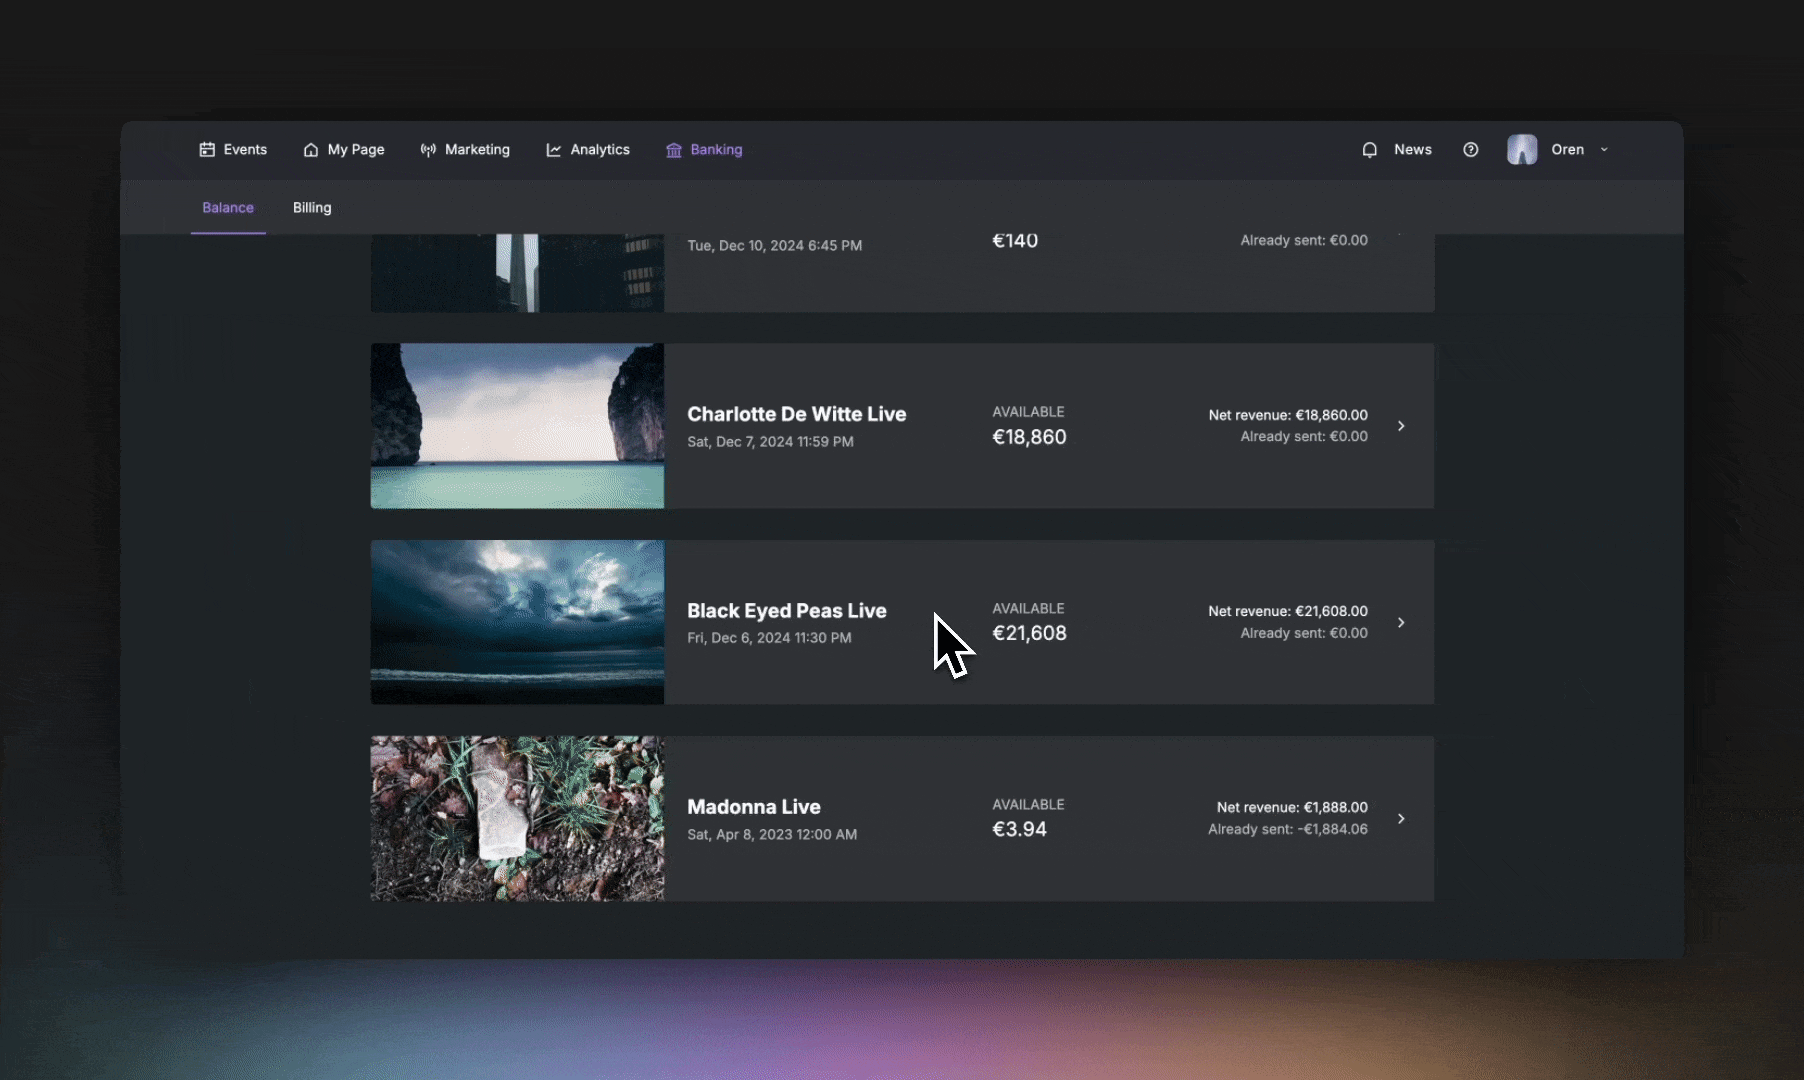Expand Madonna Live row chevron

(x=1401, y=819)
